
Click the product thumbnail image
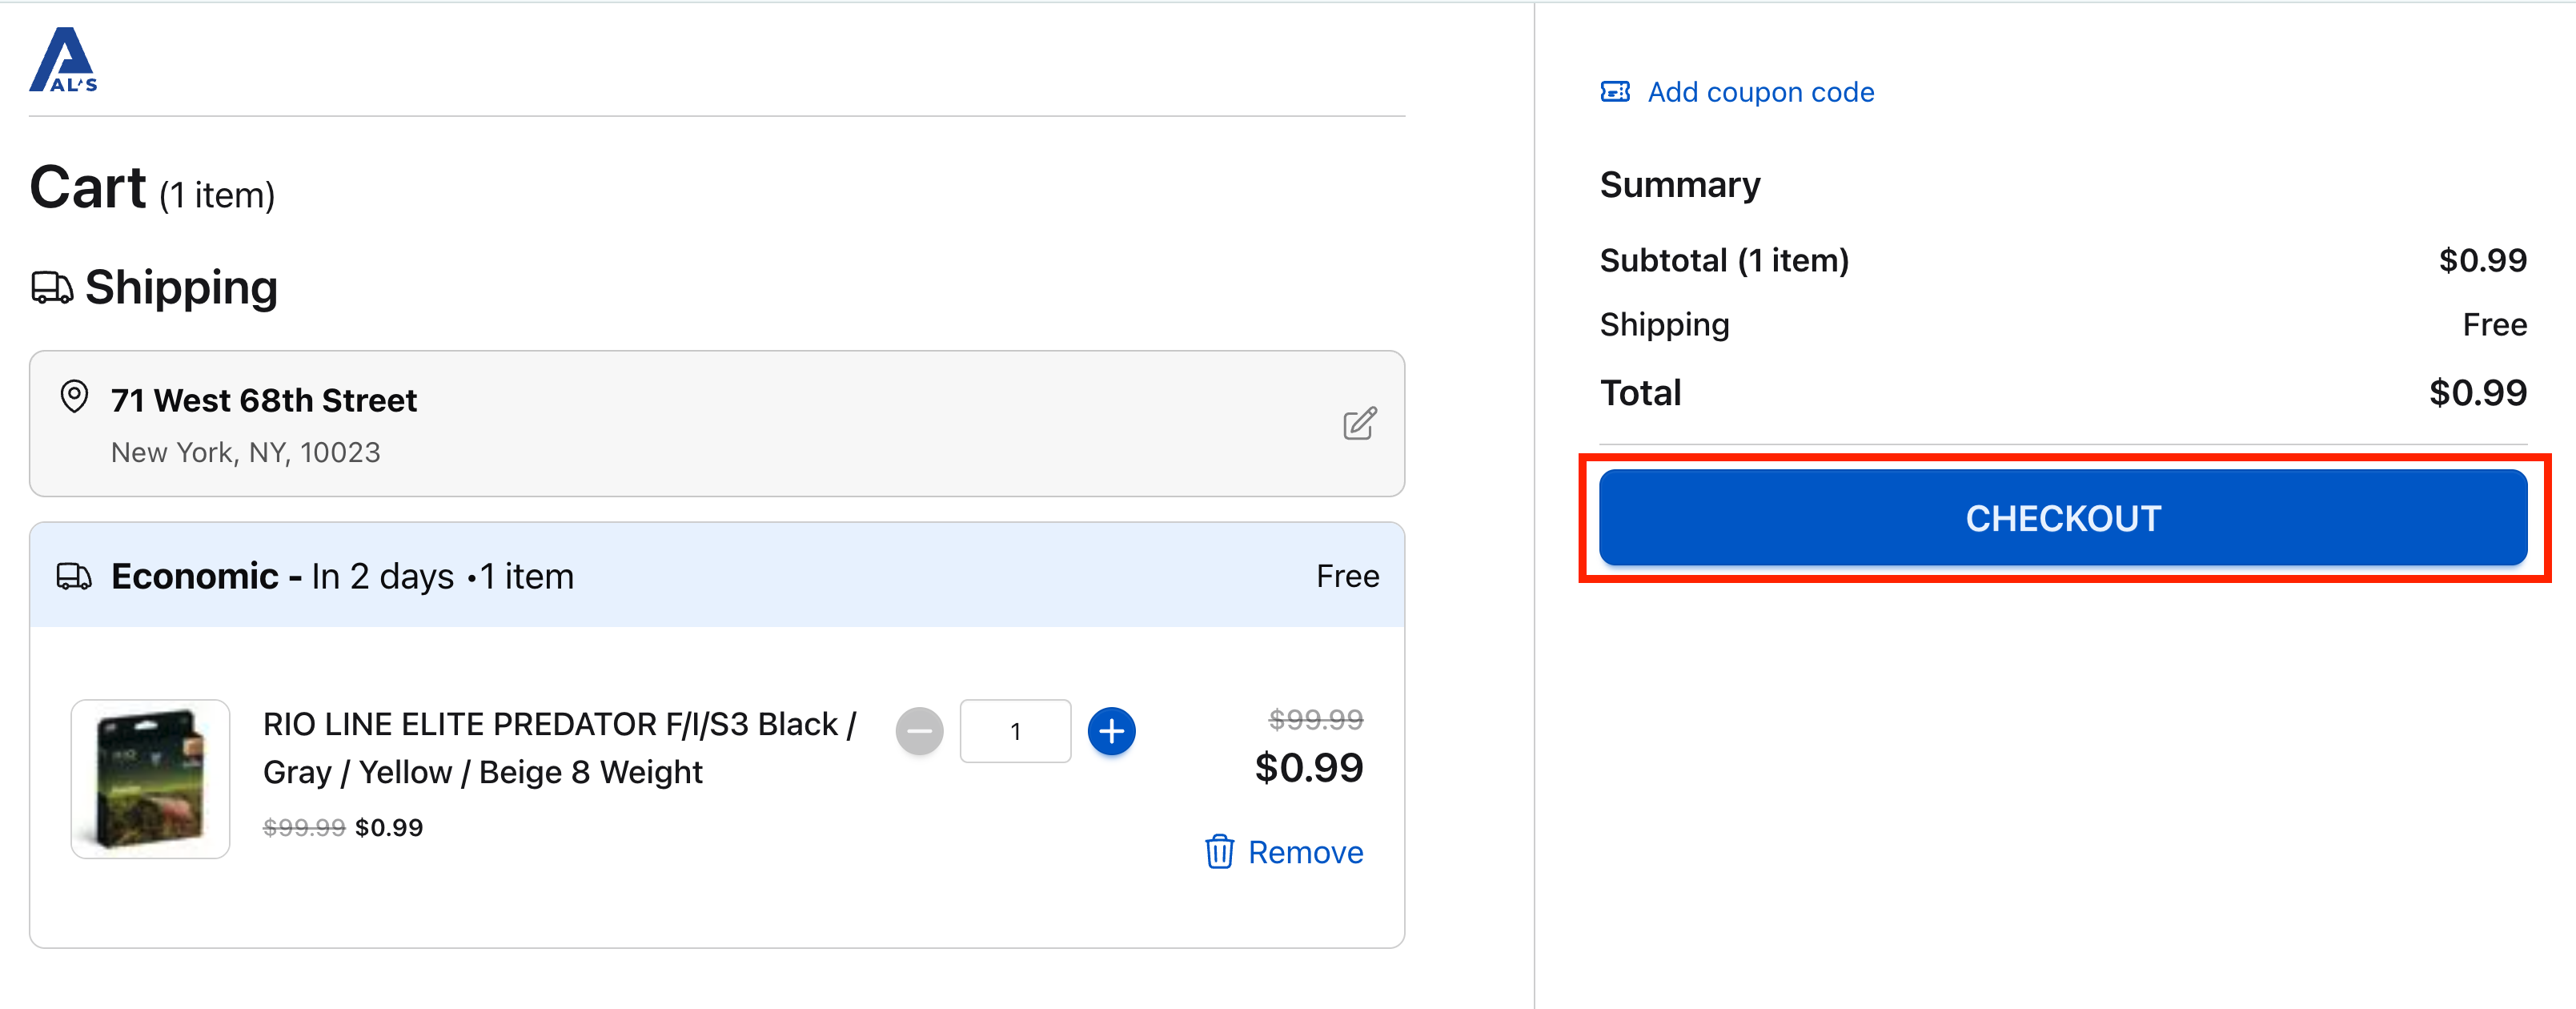pos(150,780)
